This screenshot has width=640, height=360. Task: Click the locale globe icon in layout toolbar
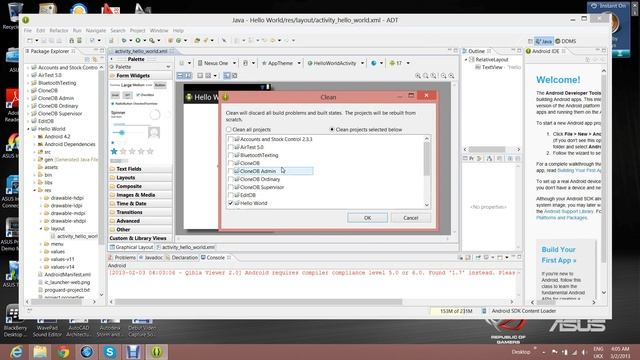click(x=374, y=63)
